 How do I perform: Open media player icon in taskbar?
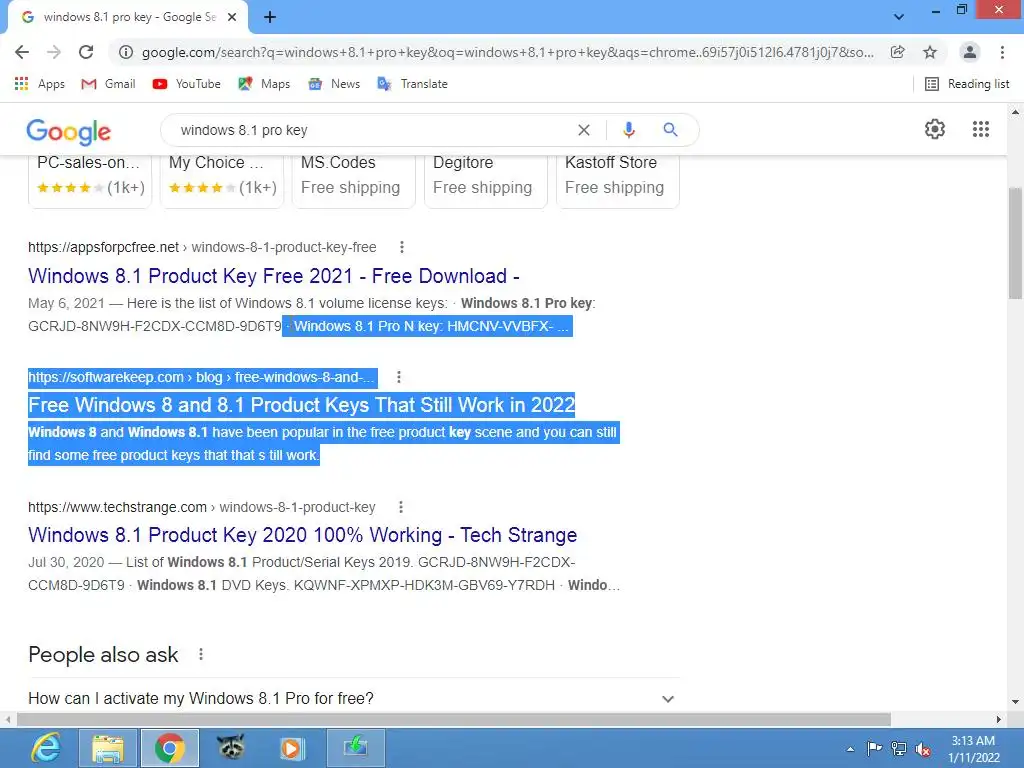[x=293, y=748]
